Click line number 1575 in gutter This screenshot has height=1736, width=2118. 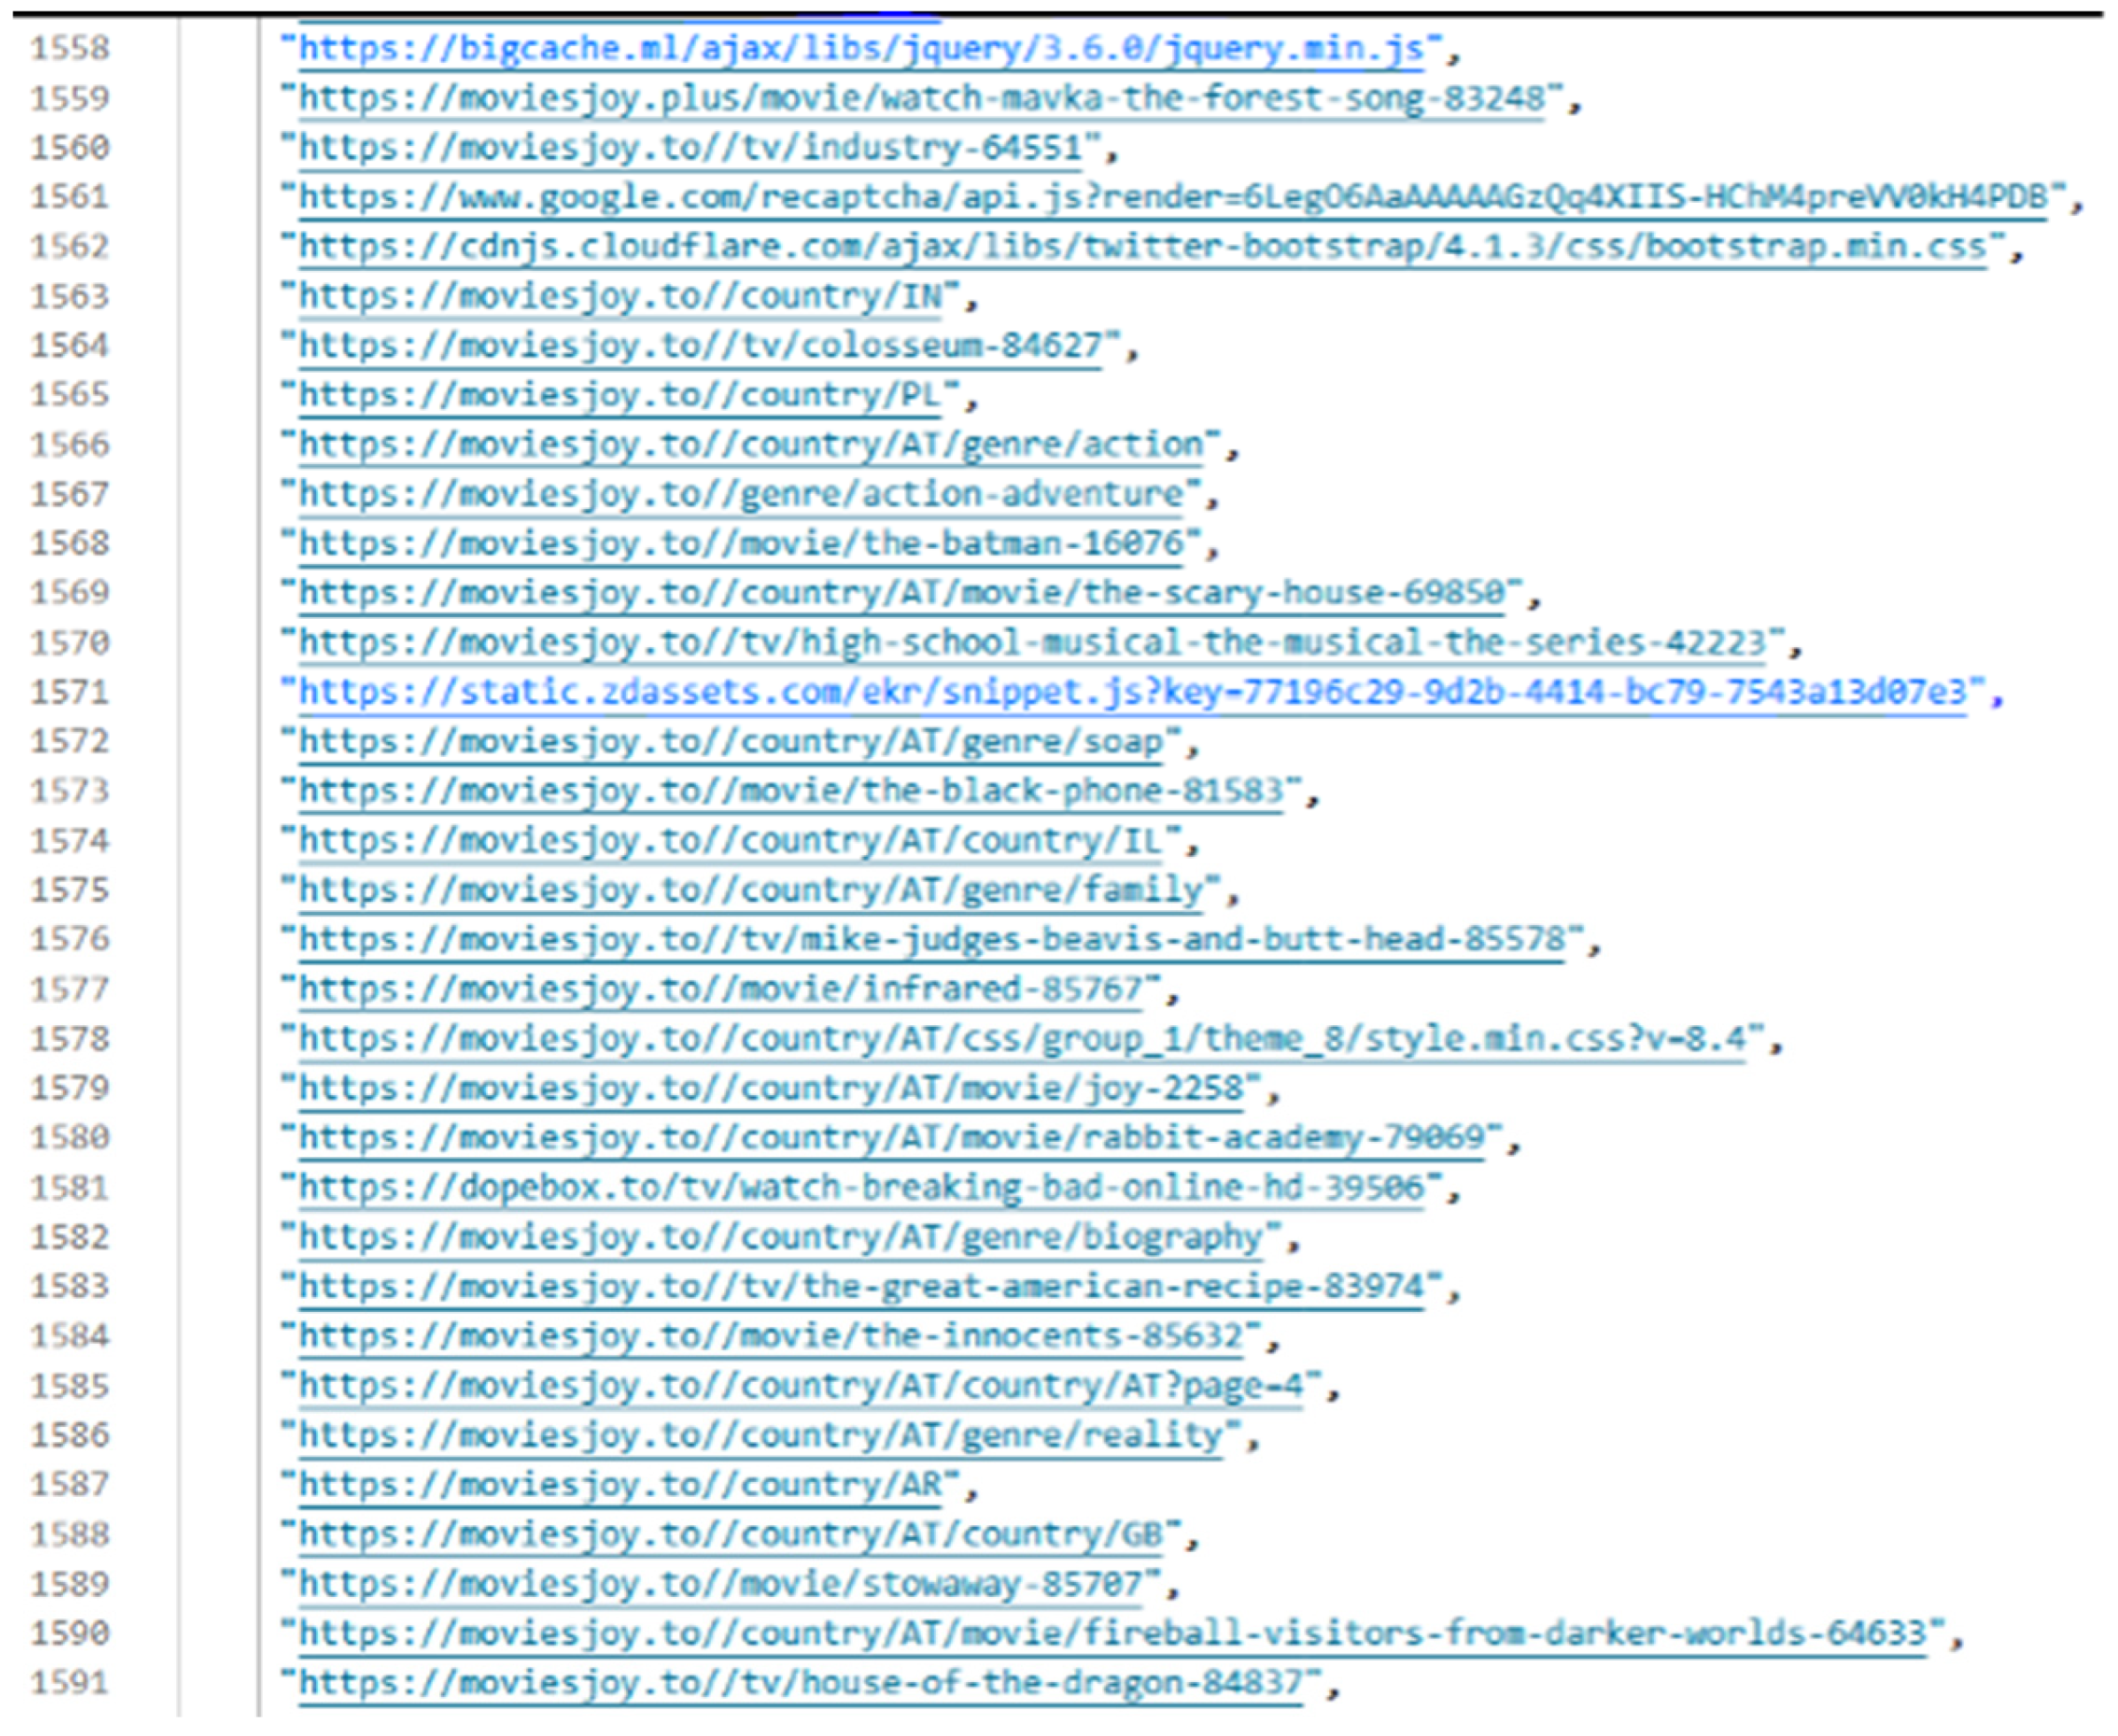[69, 889]
